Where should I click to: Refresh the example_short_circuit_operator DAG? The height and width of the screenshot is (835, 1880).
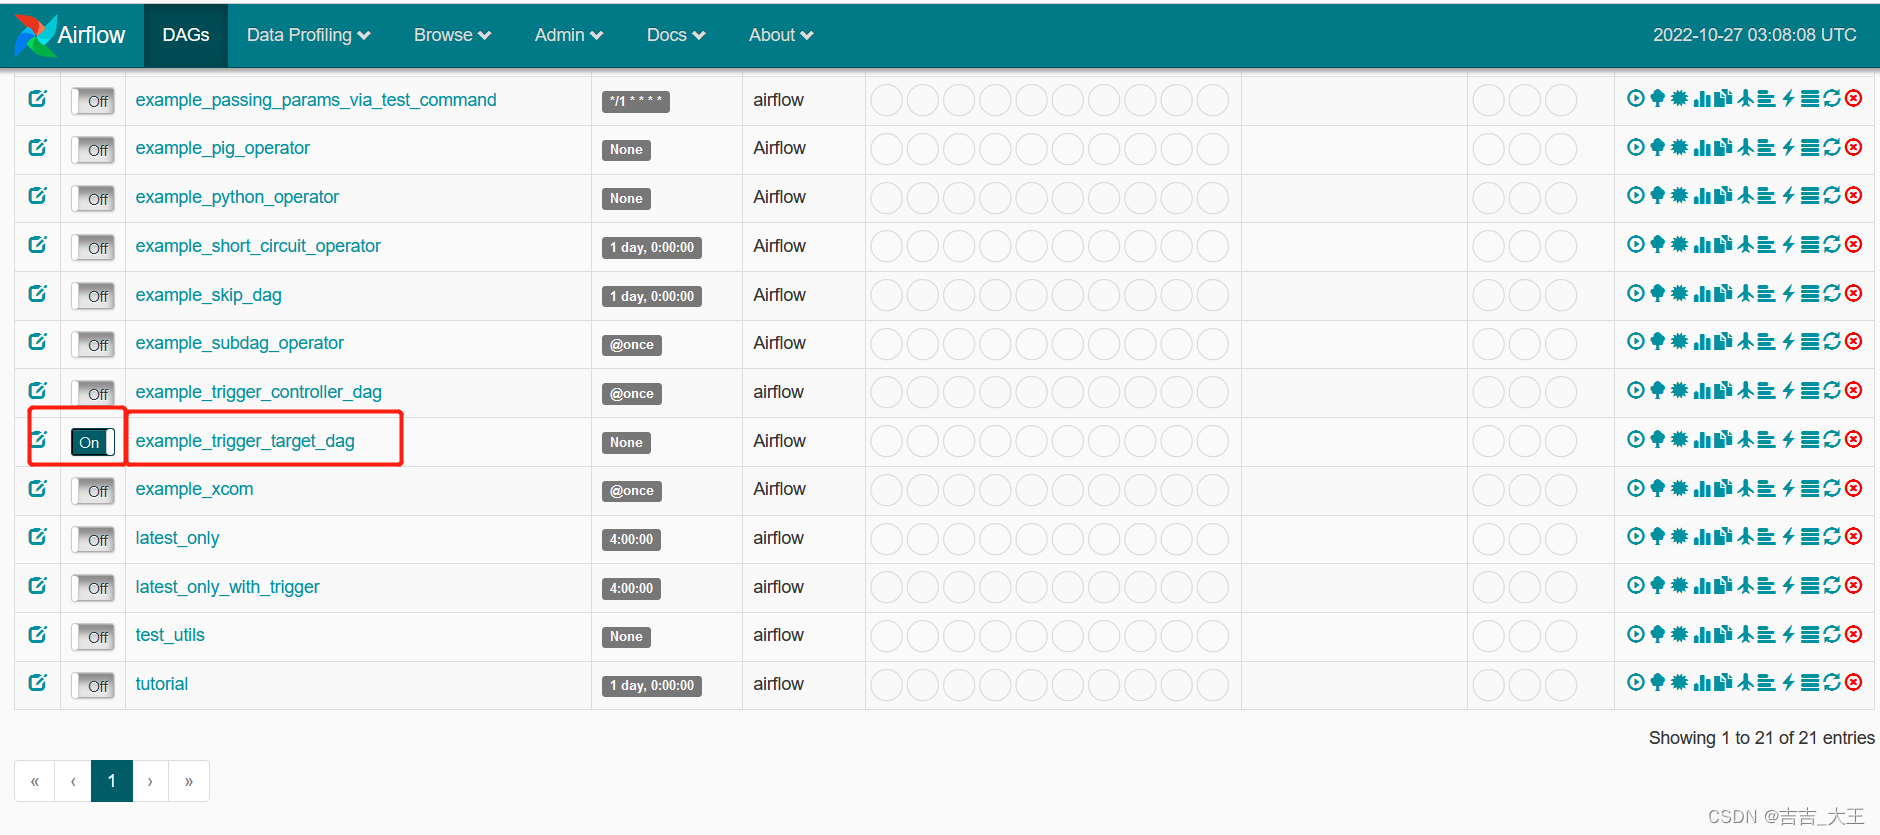tap(1832, 244)
